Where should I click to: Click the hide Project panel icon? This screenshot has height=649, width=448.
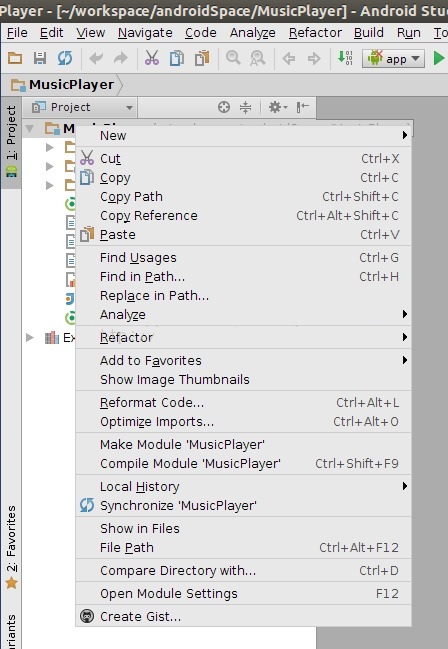point(302,107)
